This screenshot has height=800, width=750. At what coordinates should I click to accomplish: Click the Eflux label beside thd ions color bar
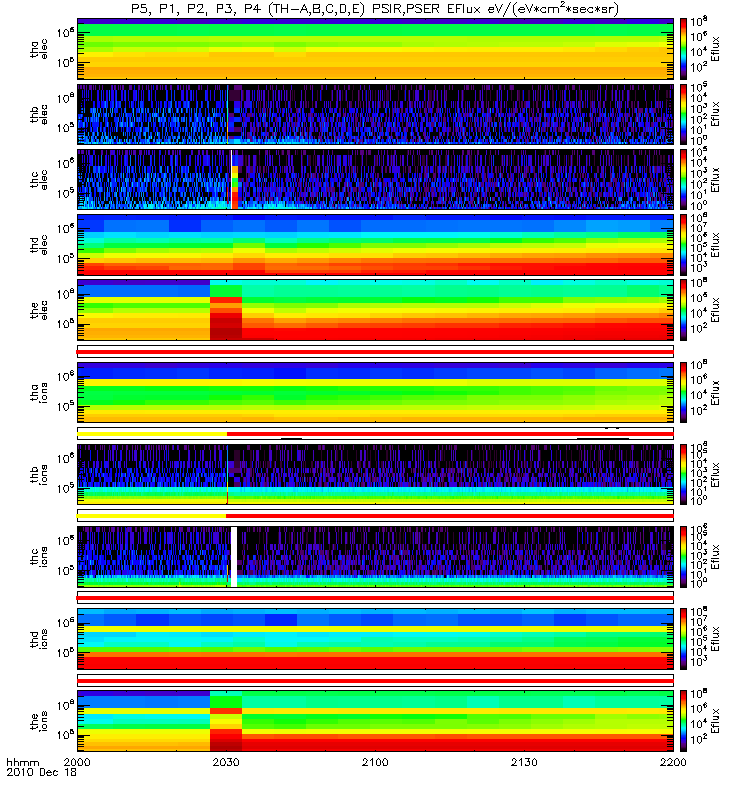point(715,639)
